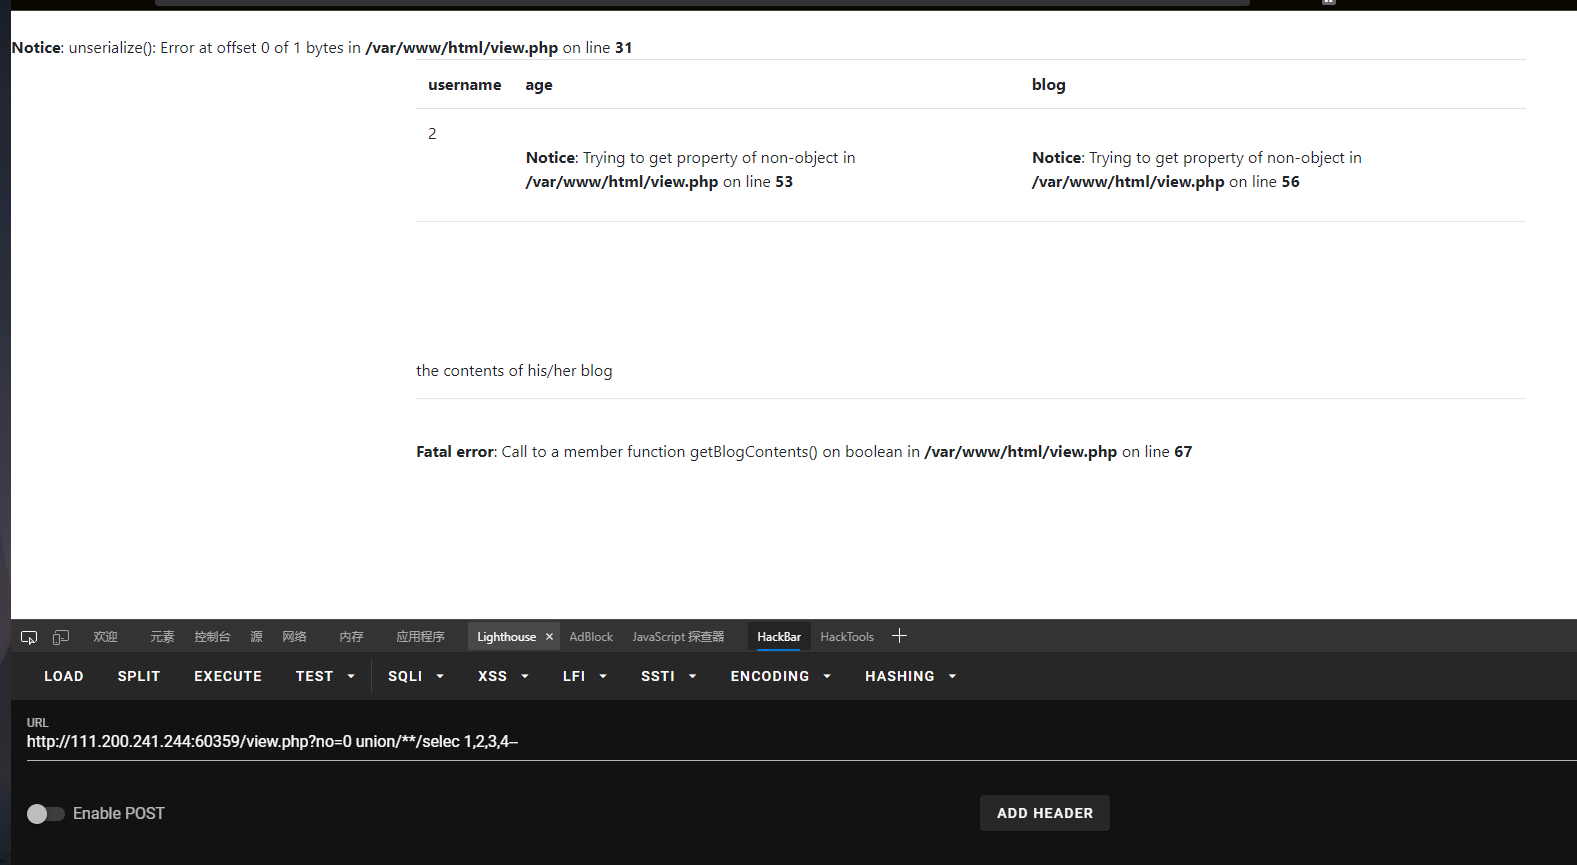Open the 源 sources tab
1577x865 pixels.
(x=256, y=637)
